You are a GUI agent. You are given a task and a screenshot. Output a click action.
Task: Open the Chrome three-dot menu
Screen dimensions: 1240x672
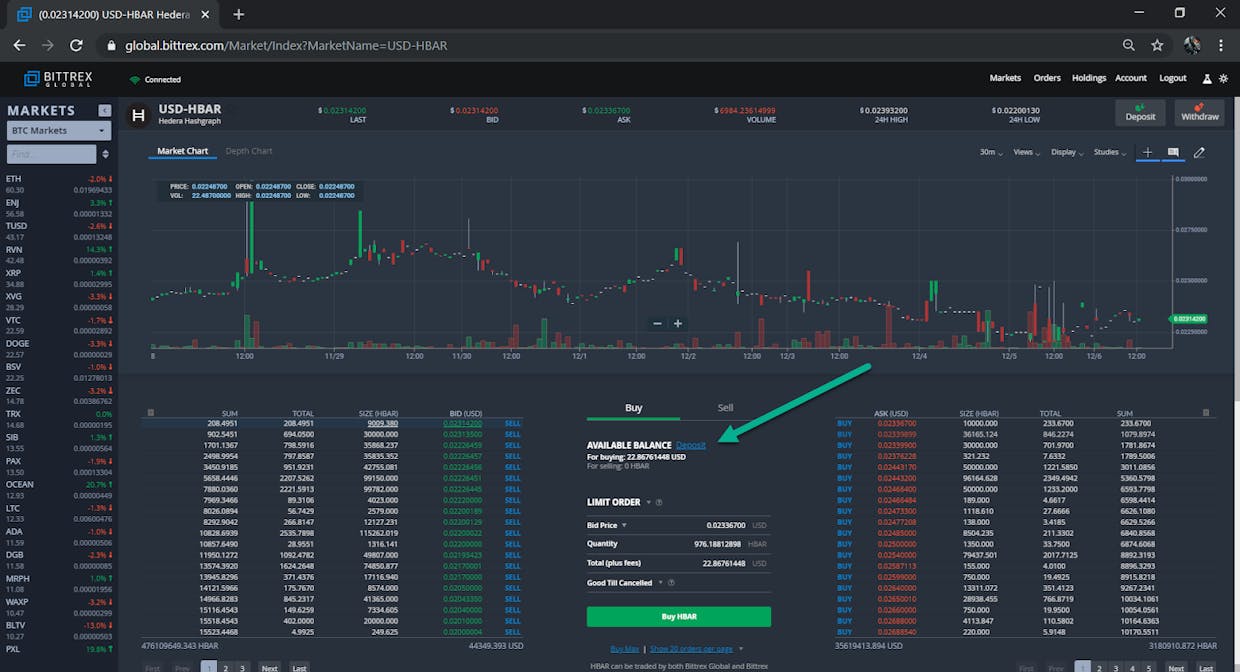(1221, 45)
